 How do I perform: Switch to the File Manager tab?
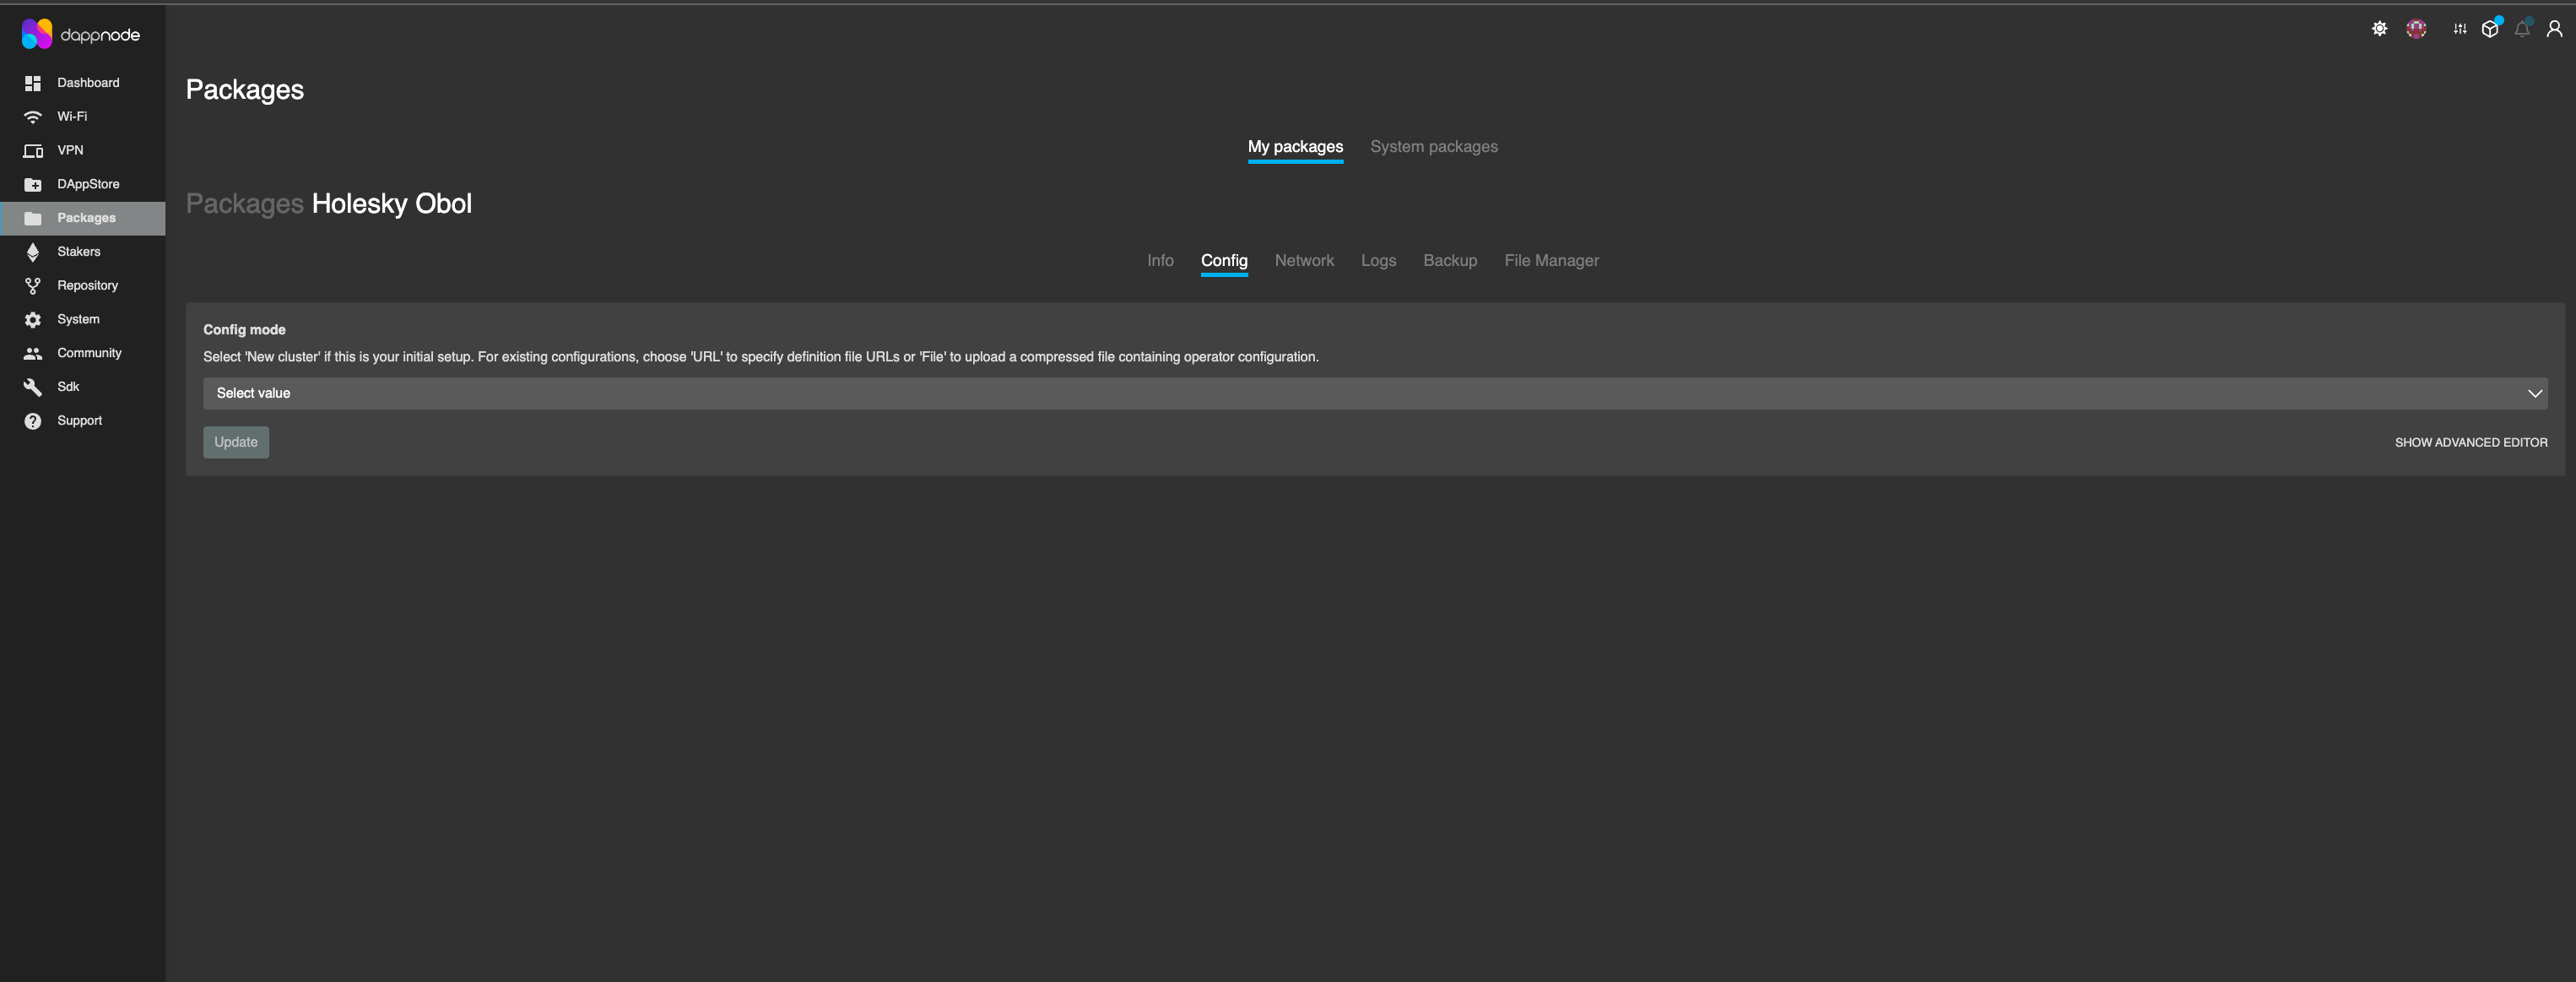(x=1551, y=261)
